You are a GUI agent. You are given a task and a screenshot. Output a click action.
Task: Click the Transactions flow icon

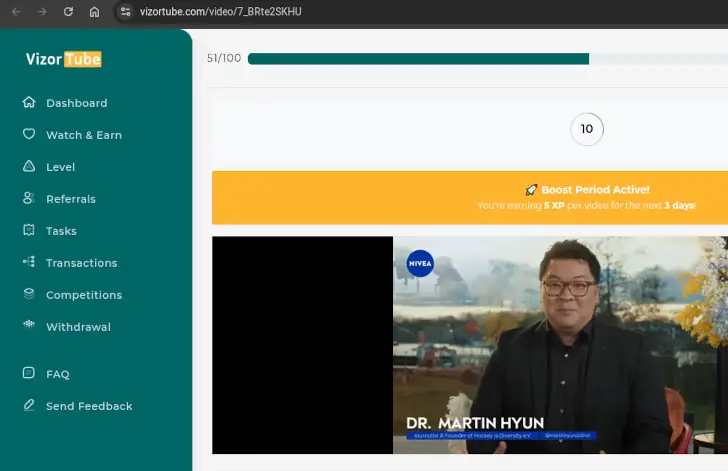tap(29, 262)
